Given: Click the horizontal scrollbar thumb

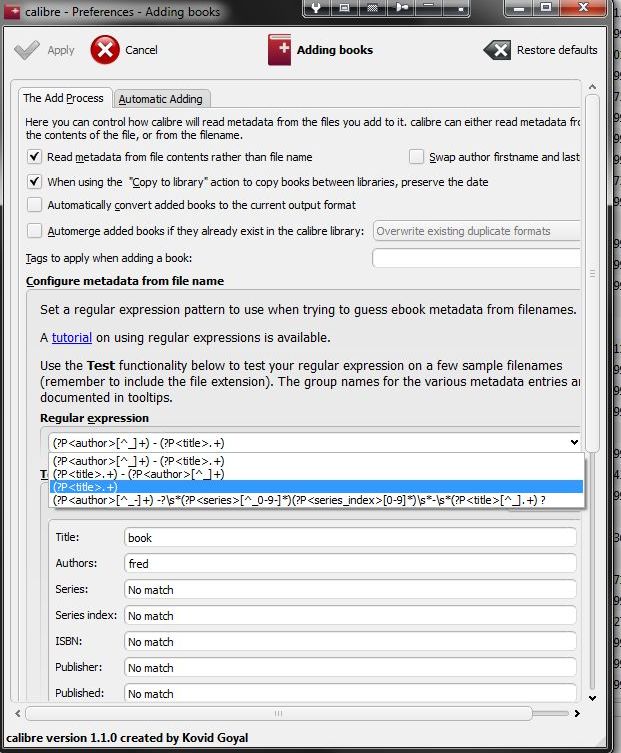Looking at the screenshot, I should point(279,714).
